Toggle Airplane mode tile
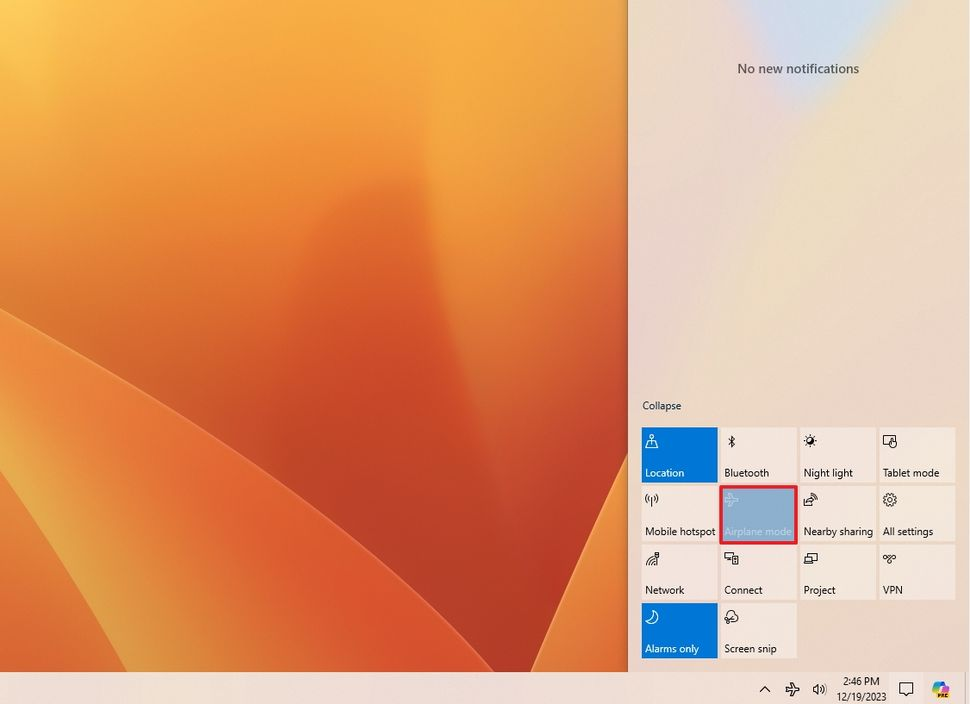Image resolution: width=970 pixels, height=704 pixels. pyautogui.click(x=758, y=514)
